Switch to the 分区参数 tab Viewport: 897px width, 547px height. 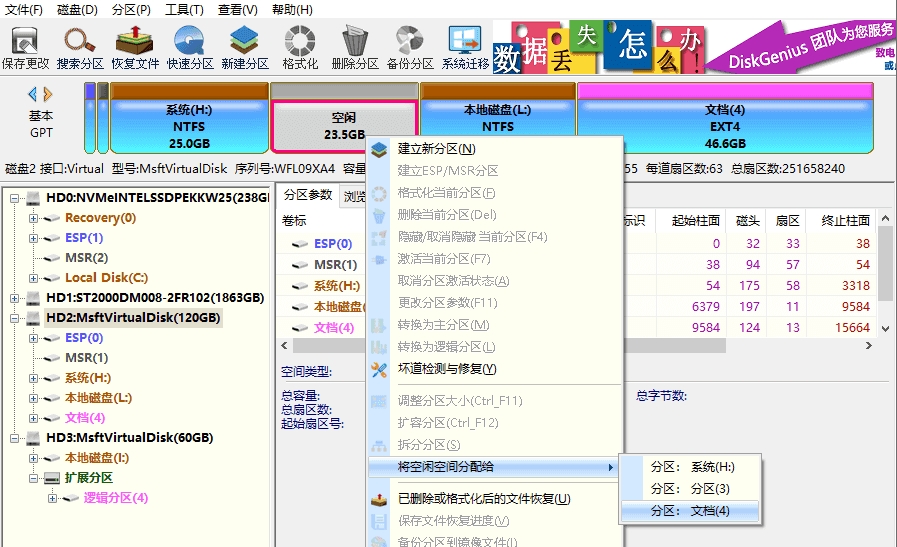tap(307, 195)
